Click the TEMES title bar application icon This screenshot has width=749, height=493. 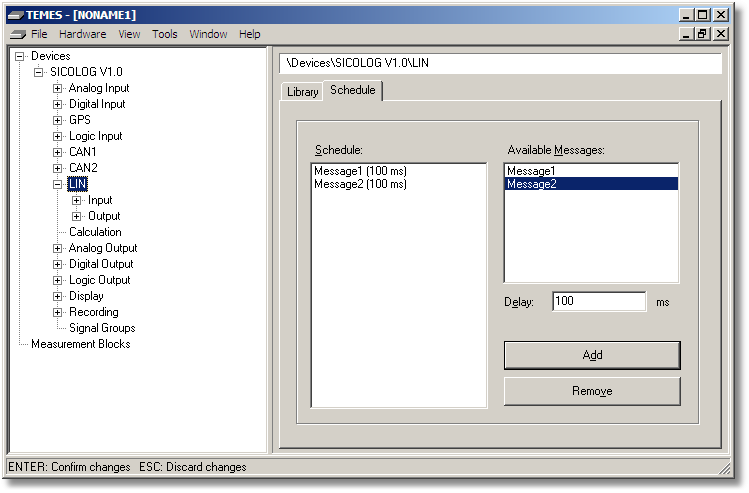[x=16, y=15]
